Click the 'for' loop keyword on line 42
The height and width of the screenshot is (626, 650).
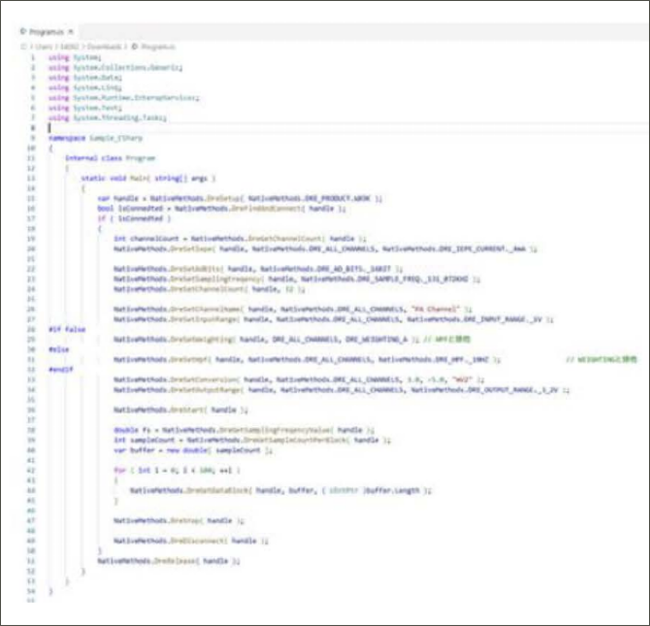click(118, 470)
